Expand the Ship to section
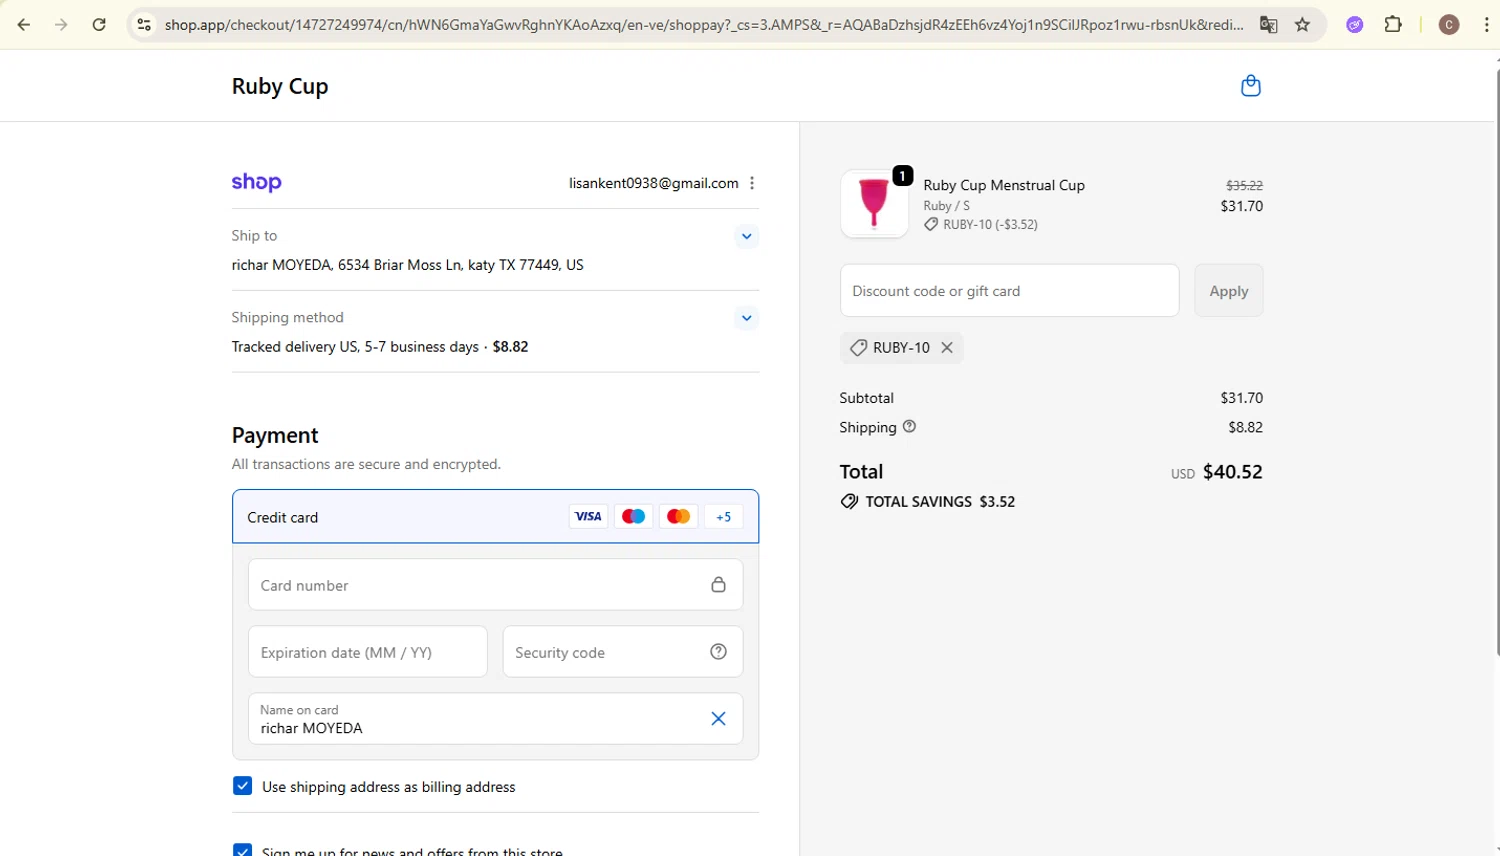Screen dimensions: 1500x856 pyautogui.click(x=746, y=237)
